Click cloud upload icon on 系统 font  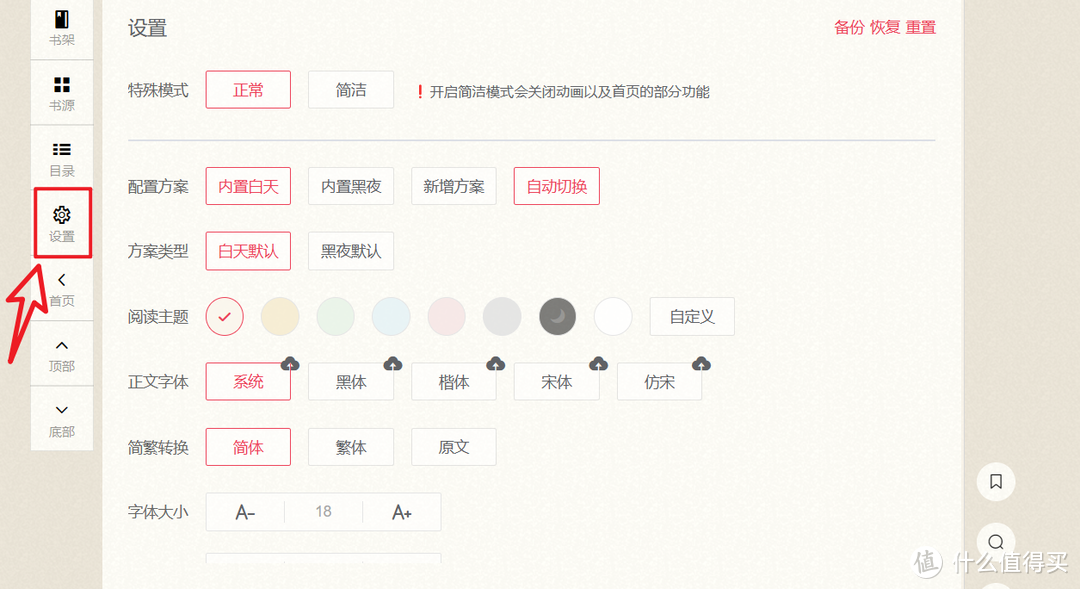click(290, 364)
